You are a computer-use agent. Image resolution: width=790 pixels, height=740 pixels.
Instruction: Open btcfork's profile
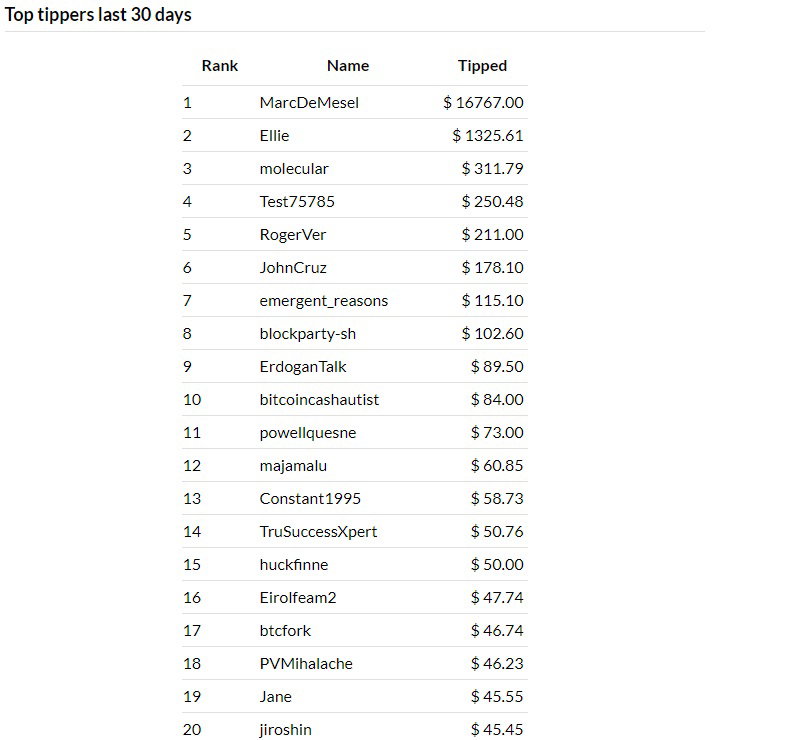285,631
